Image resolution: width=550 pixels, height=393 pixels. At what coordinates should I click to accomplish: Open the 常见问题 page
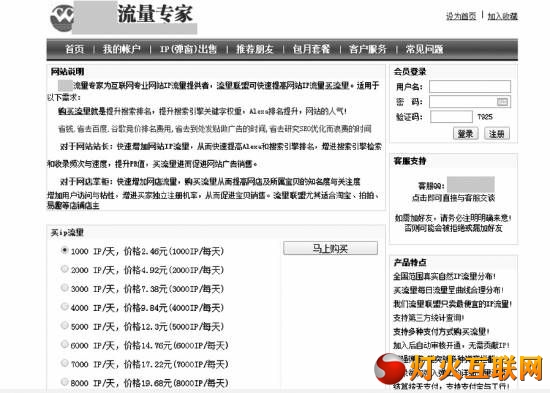click(x=424, y=49)
